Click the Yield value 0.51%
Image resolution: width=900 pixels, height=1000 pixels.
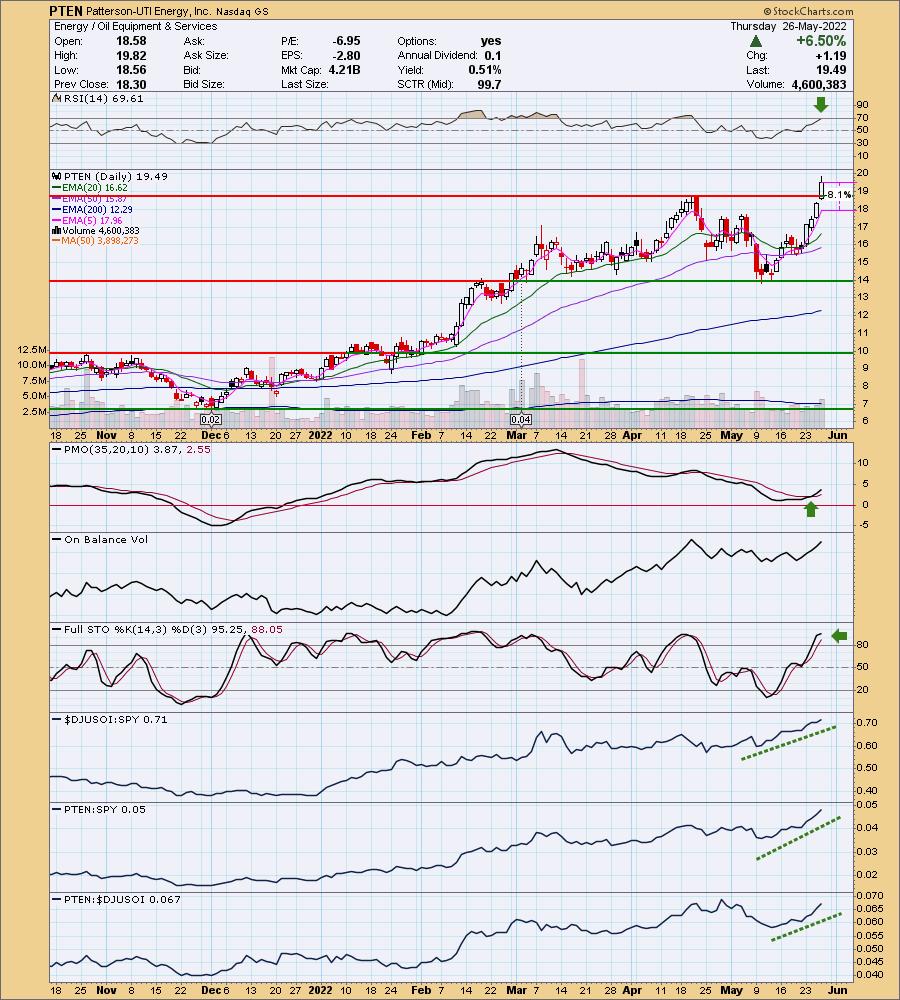tap(485, 70)
